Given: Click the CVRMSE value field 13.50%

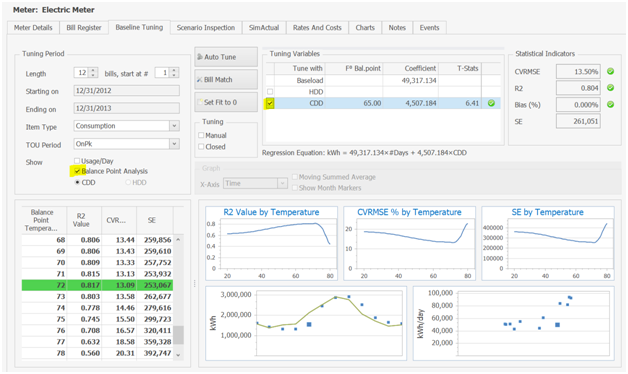Looking at the screenshot, I should pos(578,72).
